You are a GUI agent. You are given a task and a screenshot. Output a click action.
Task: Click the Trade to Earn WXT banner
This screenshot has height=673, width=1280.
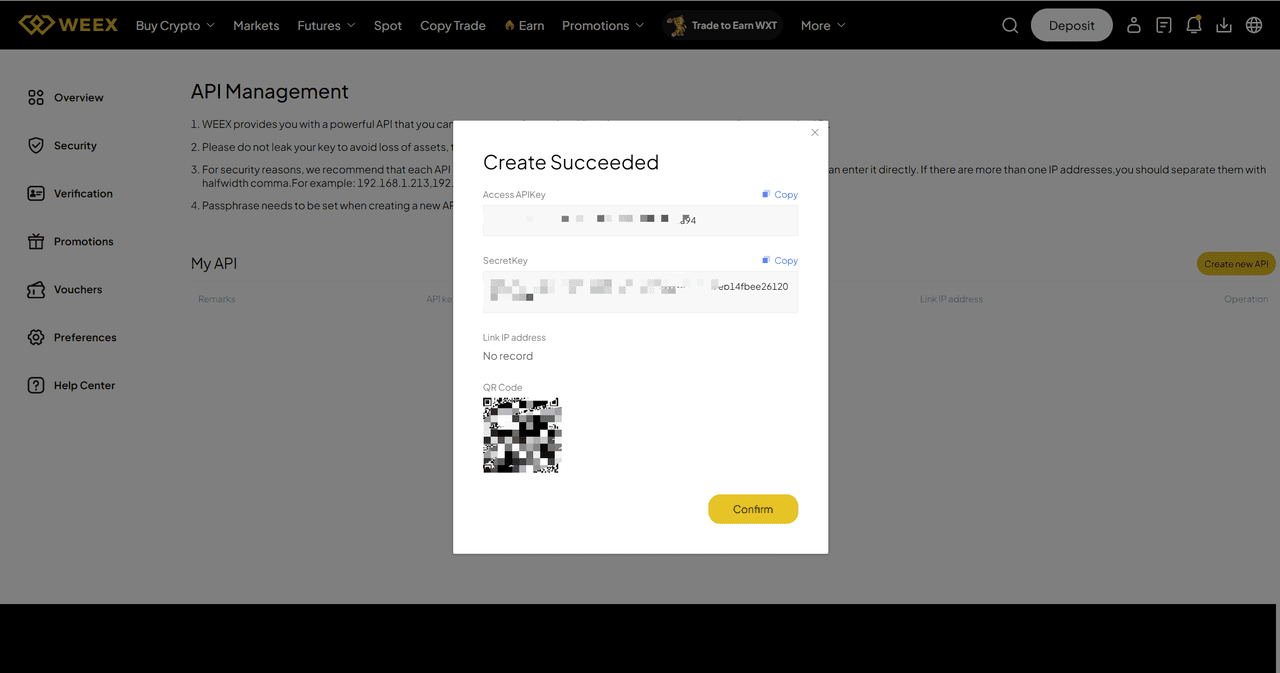pos(724,25)
